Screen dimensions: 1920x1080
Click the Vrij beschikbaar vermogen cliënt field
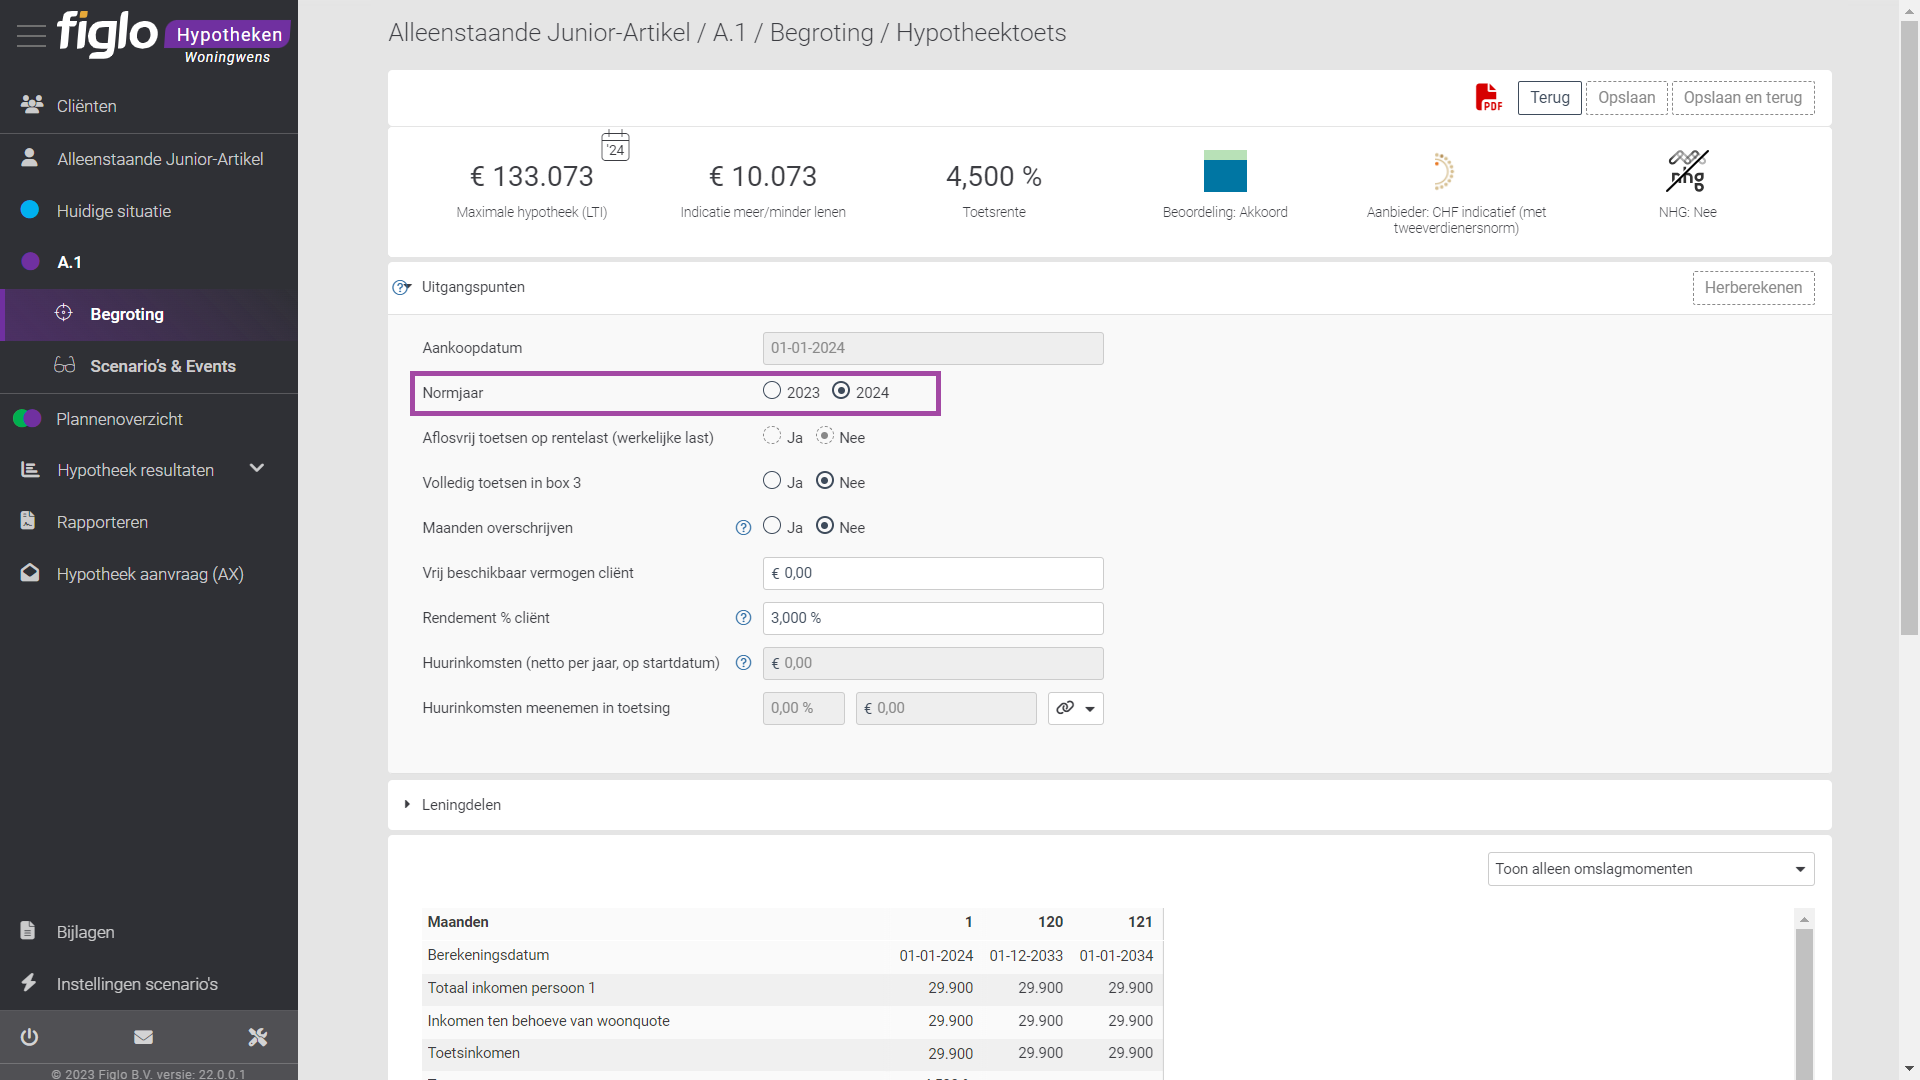933,573
